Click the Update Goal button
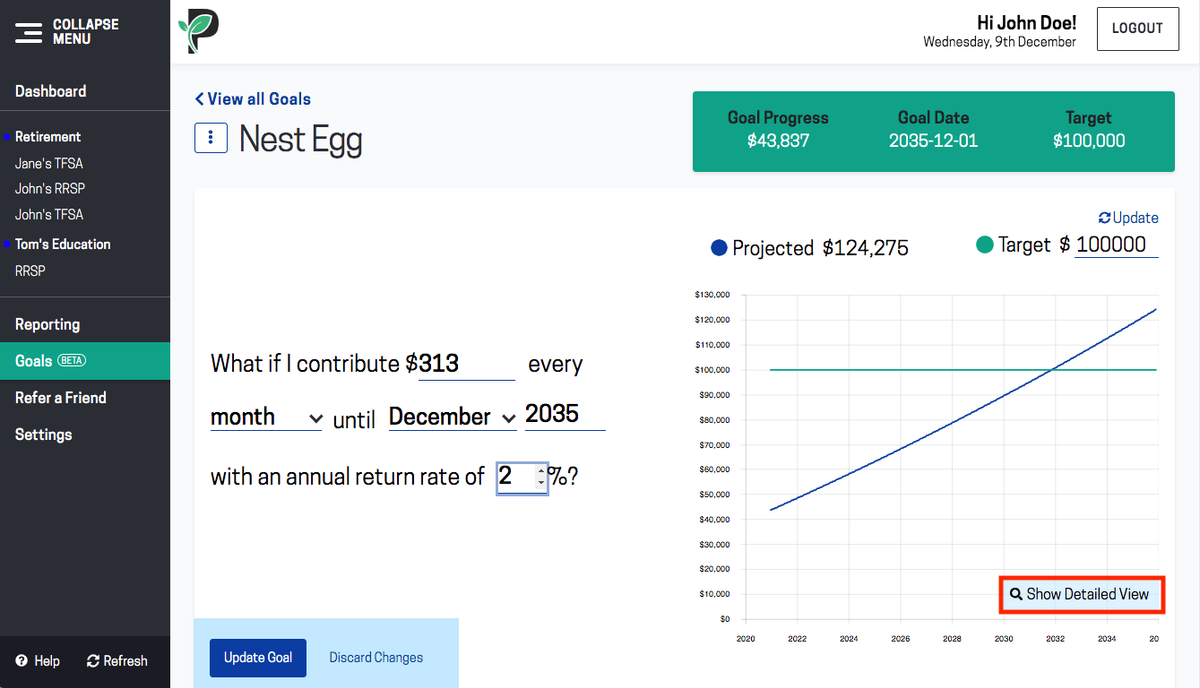 [x=258, y=657]
